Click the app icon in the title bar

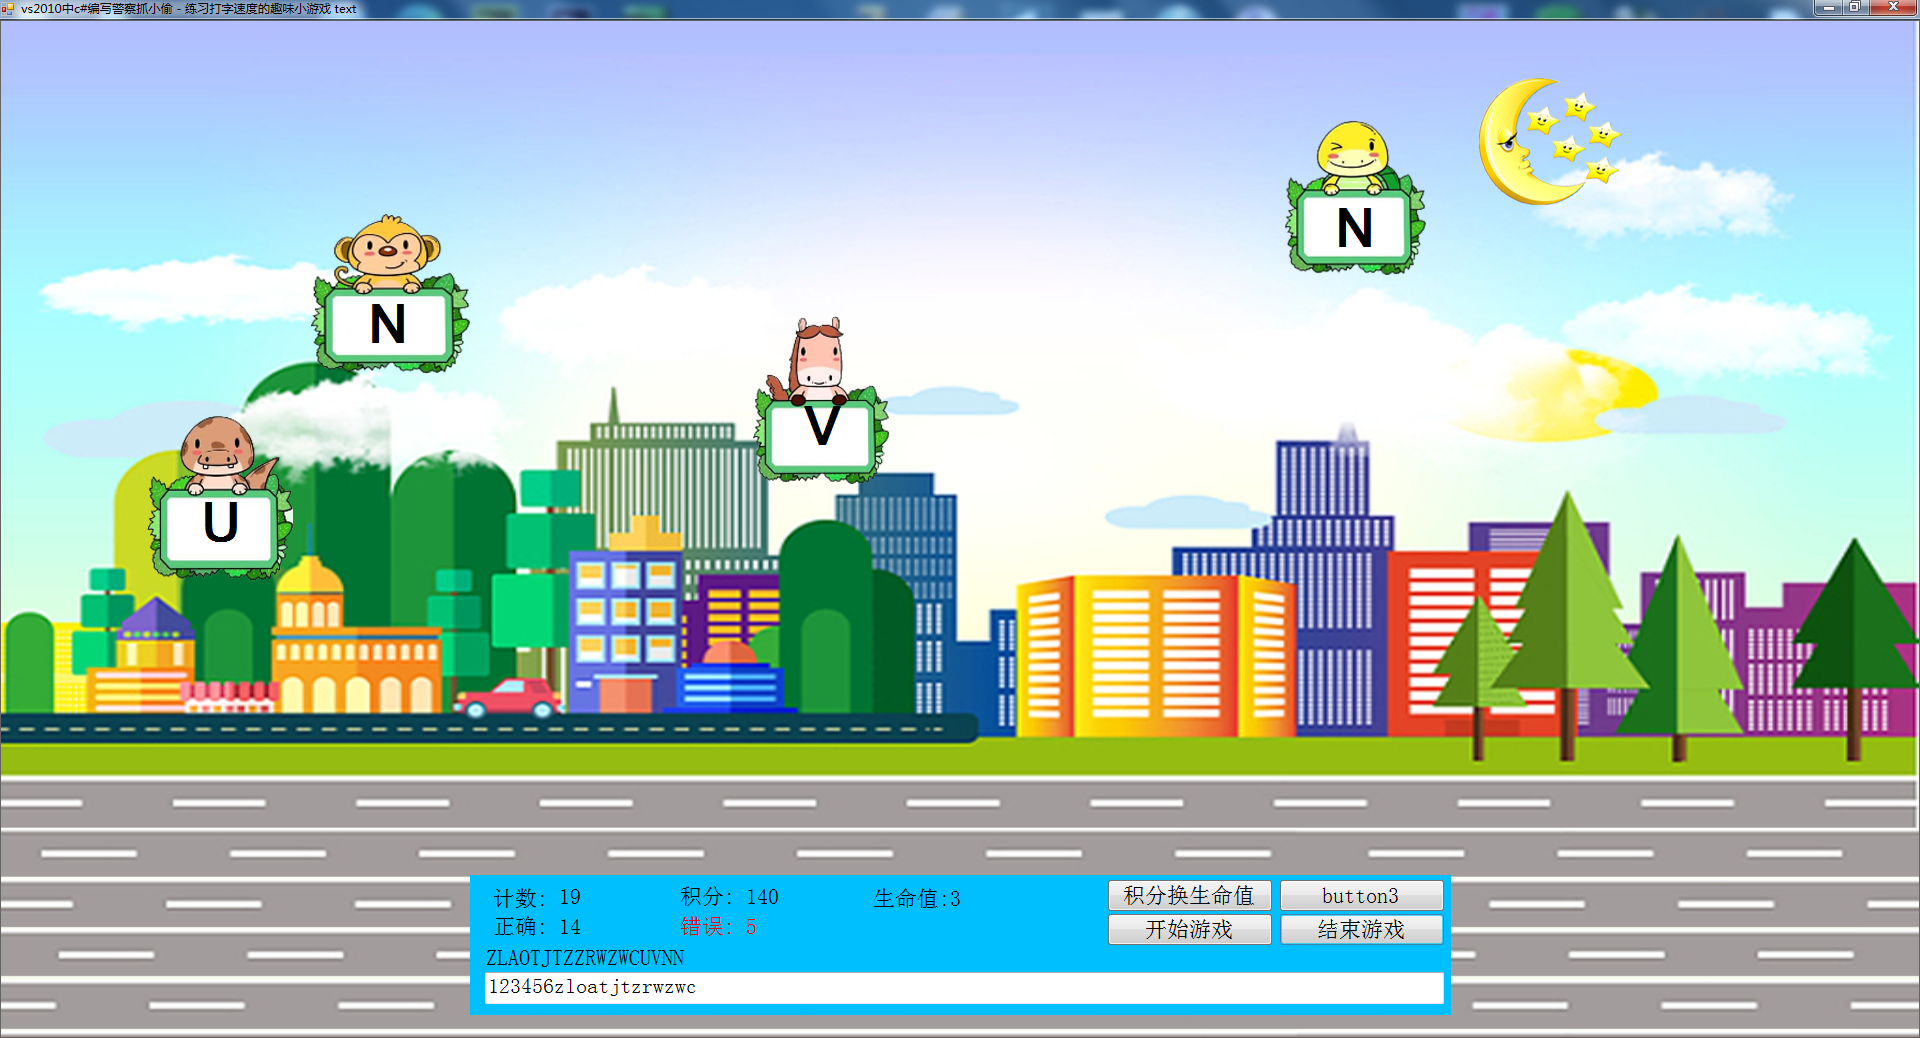(9, 8)
